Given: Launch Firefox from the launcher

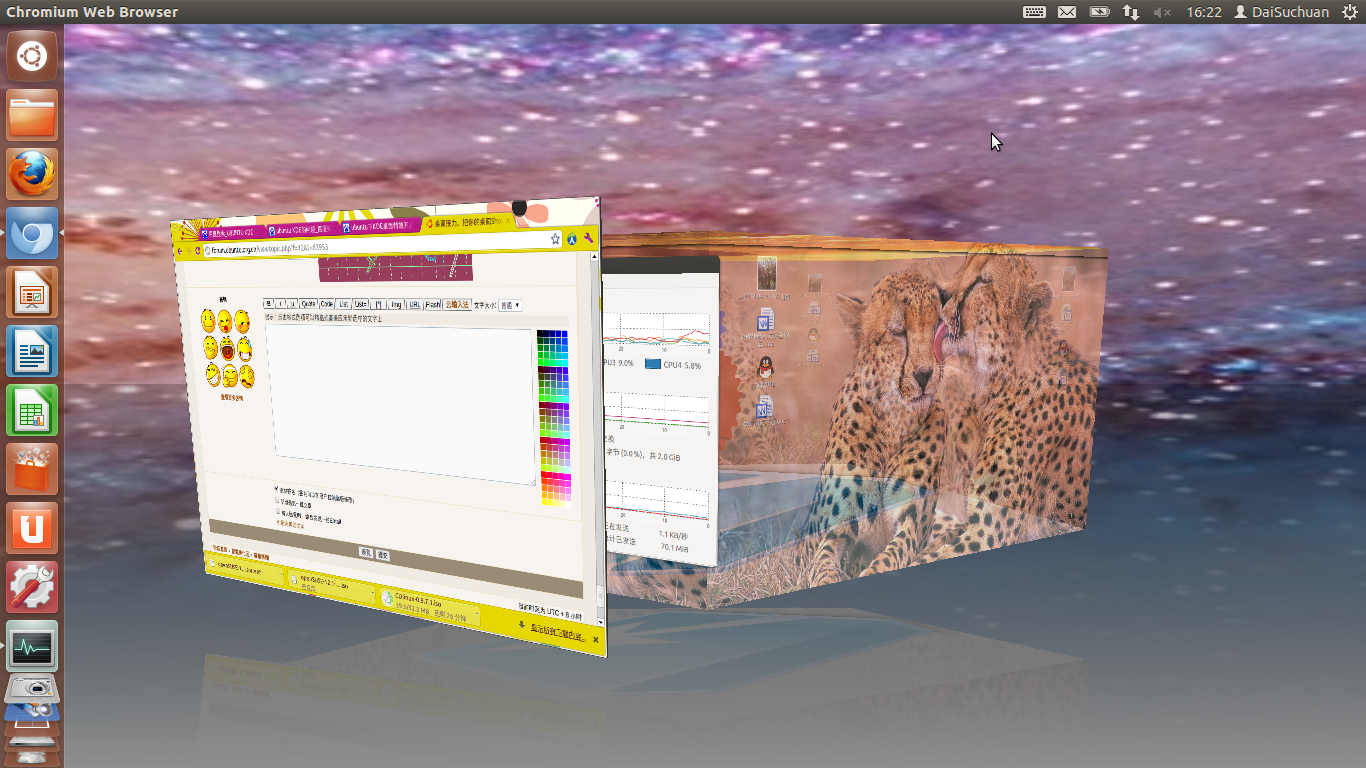Looking at the screenshot, I should pos(32,174).
